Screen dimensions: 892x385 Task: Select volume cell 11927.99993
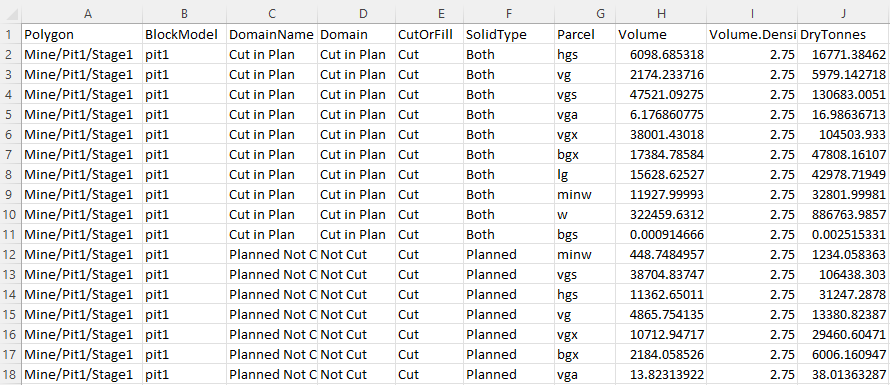coord(661,194)
